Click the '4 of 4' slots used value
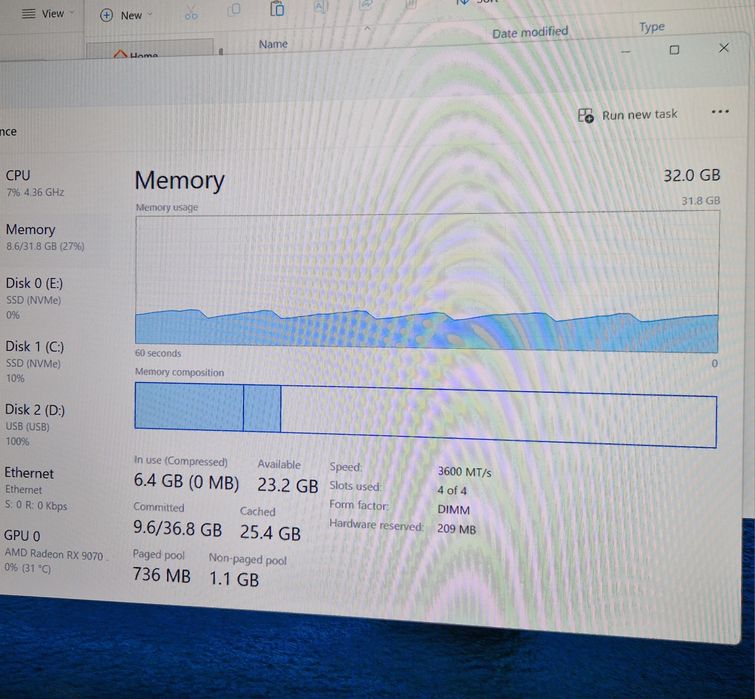Image resolution: width=755 pixels, height=699 pixels. pos(452,491)
